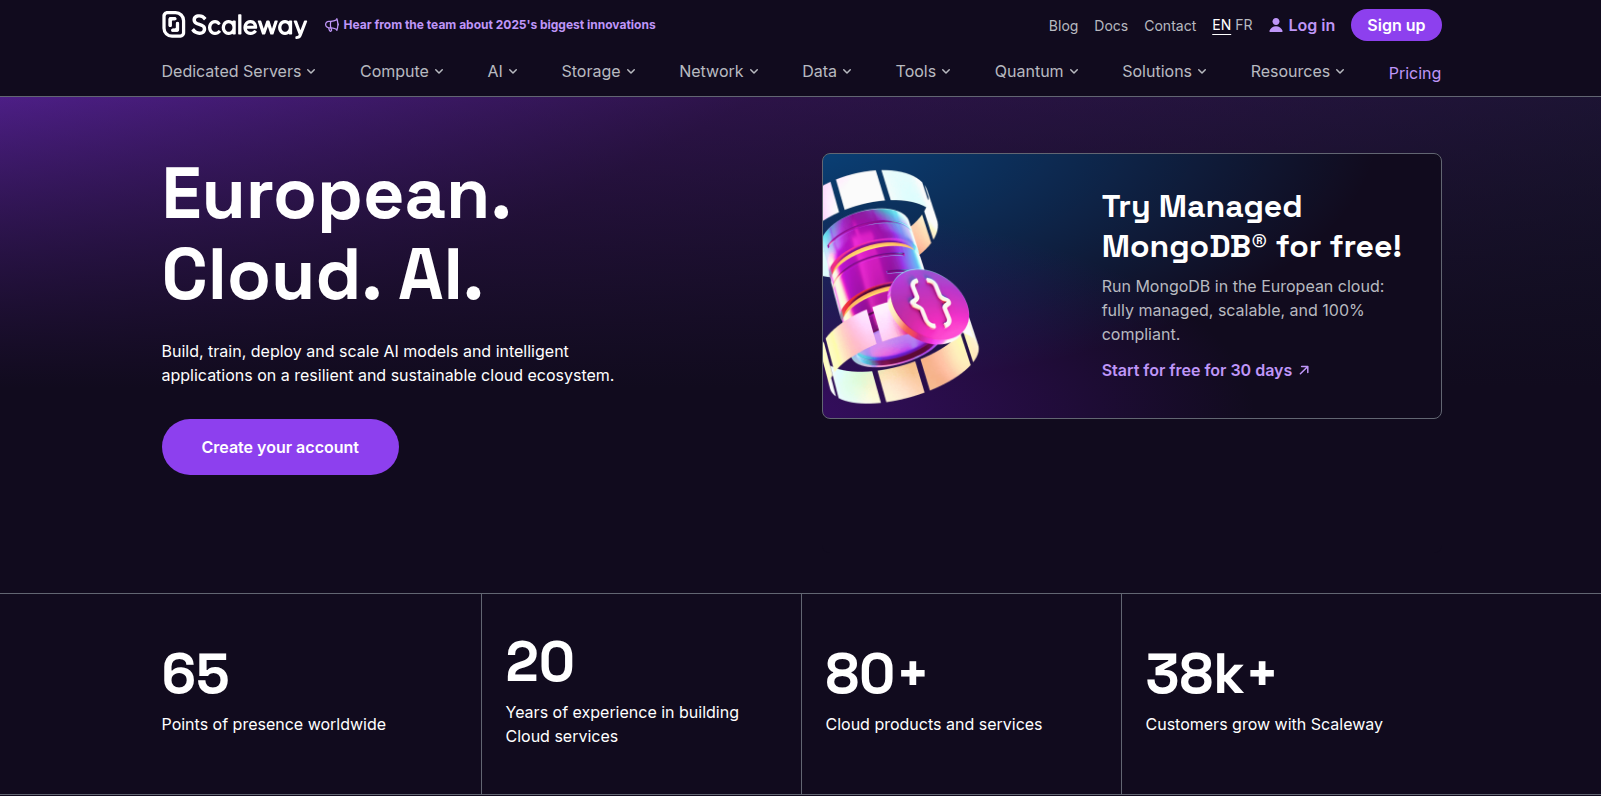Open the 2025 biggest innovations announcement

point(499,25)
